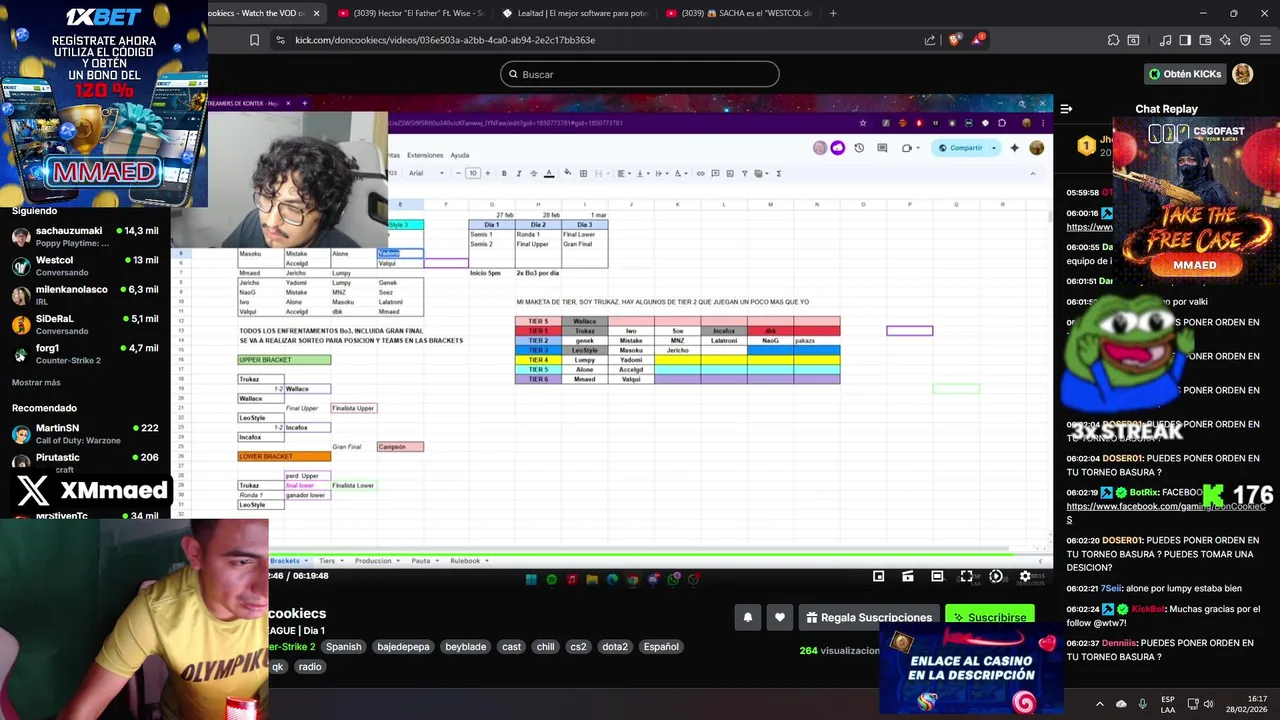
Task: Click the beyblade tag
Action: (x=466, y=647)
